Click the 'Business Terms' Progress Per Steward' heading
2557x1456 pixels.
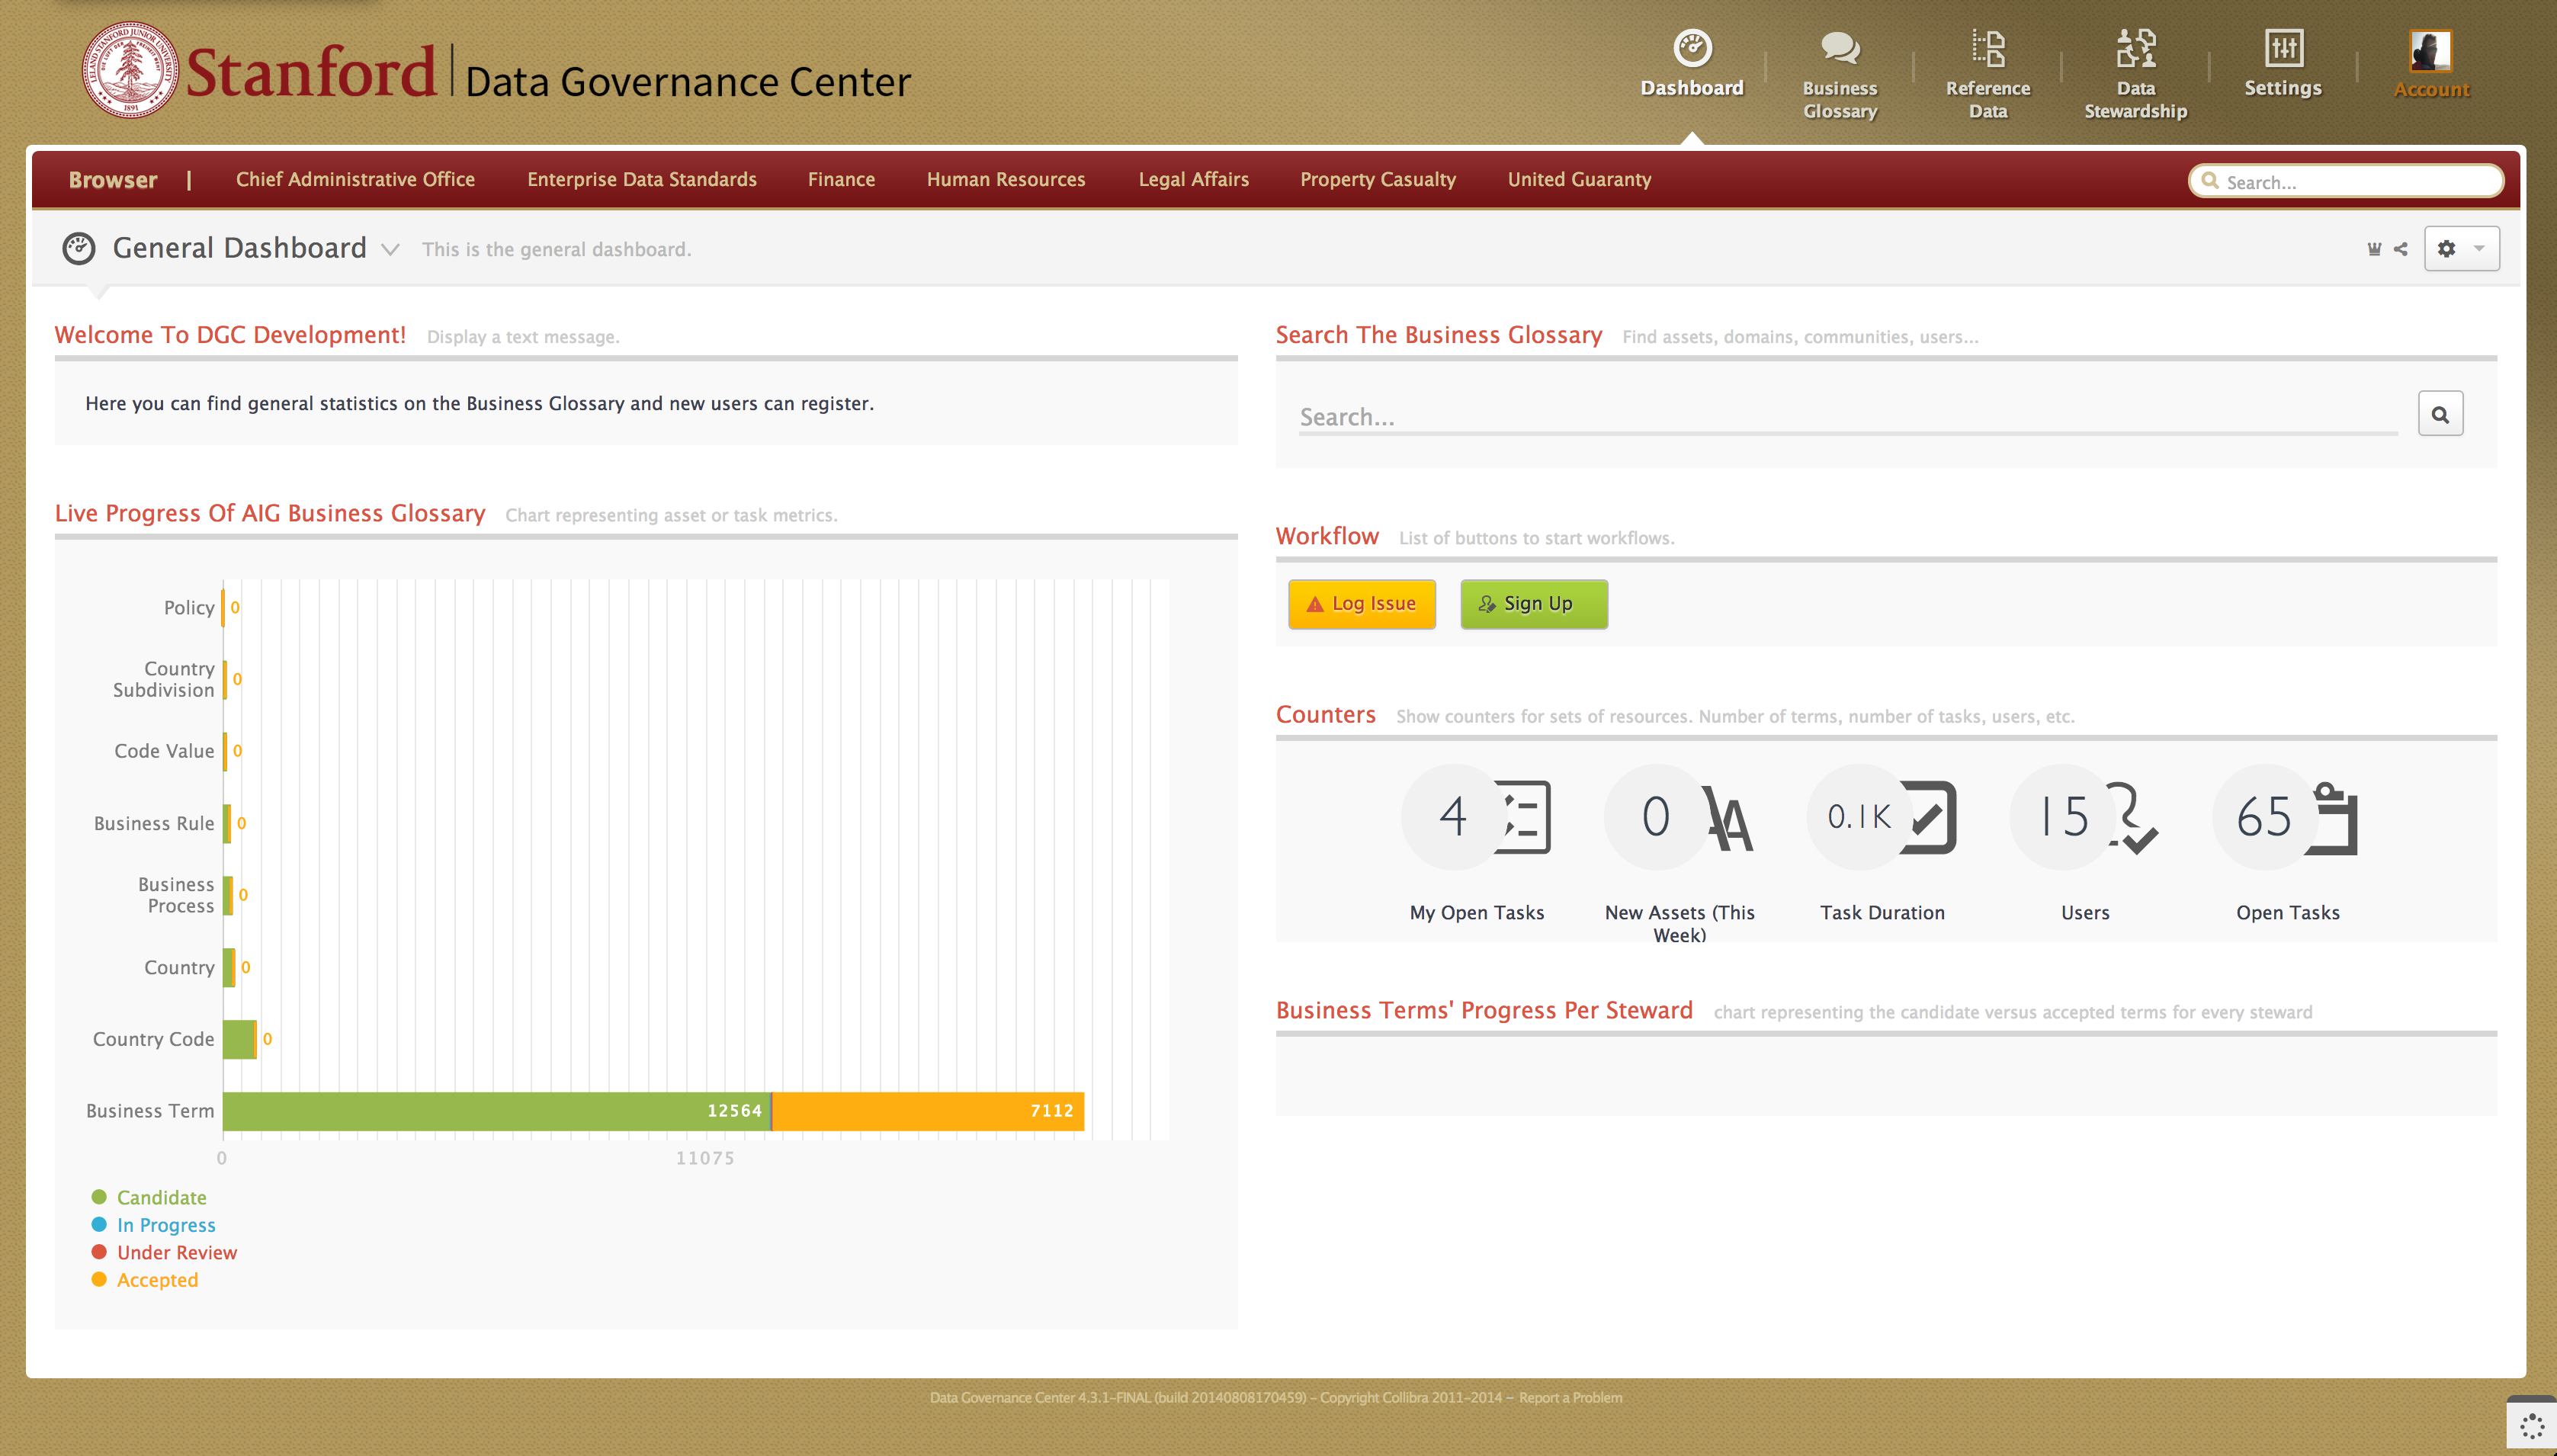pyautogui.click(x=1483, y=1010)
